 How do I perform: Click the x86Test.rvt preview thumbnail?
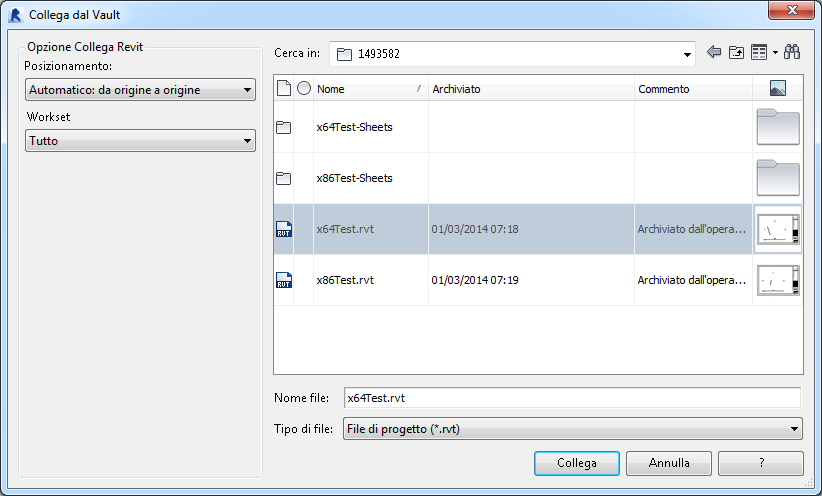click(778, 280)
